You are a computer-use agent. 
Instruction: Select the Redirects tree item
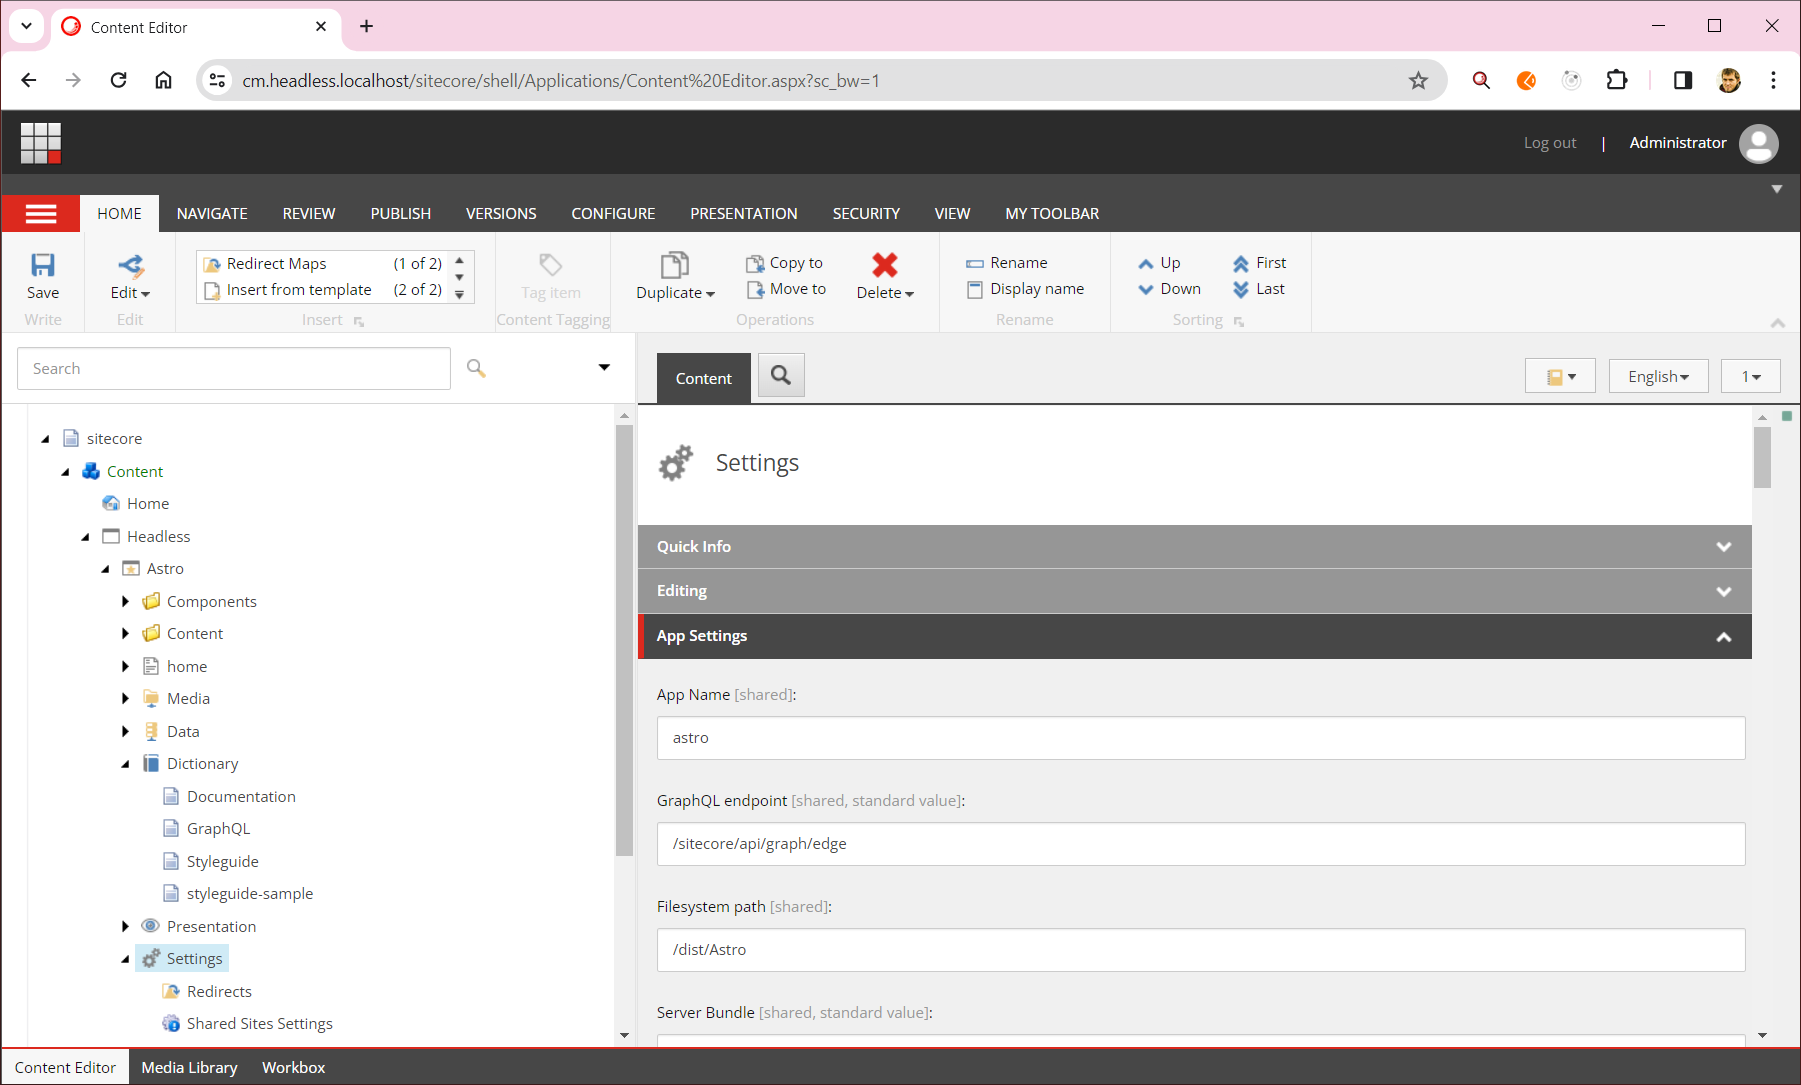219,992
